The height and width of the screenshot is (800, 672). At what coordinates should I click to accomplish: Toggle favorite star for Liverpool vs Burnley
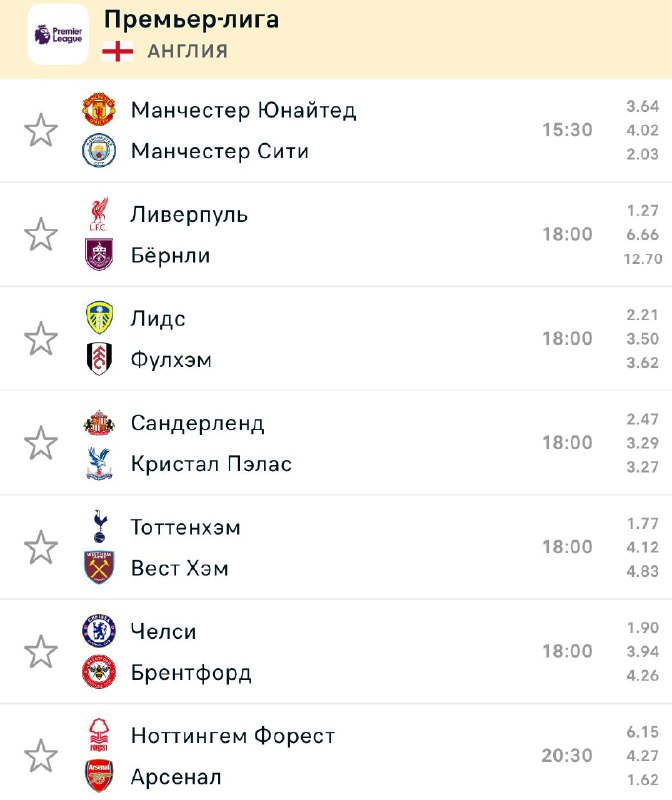coord(41,234)
